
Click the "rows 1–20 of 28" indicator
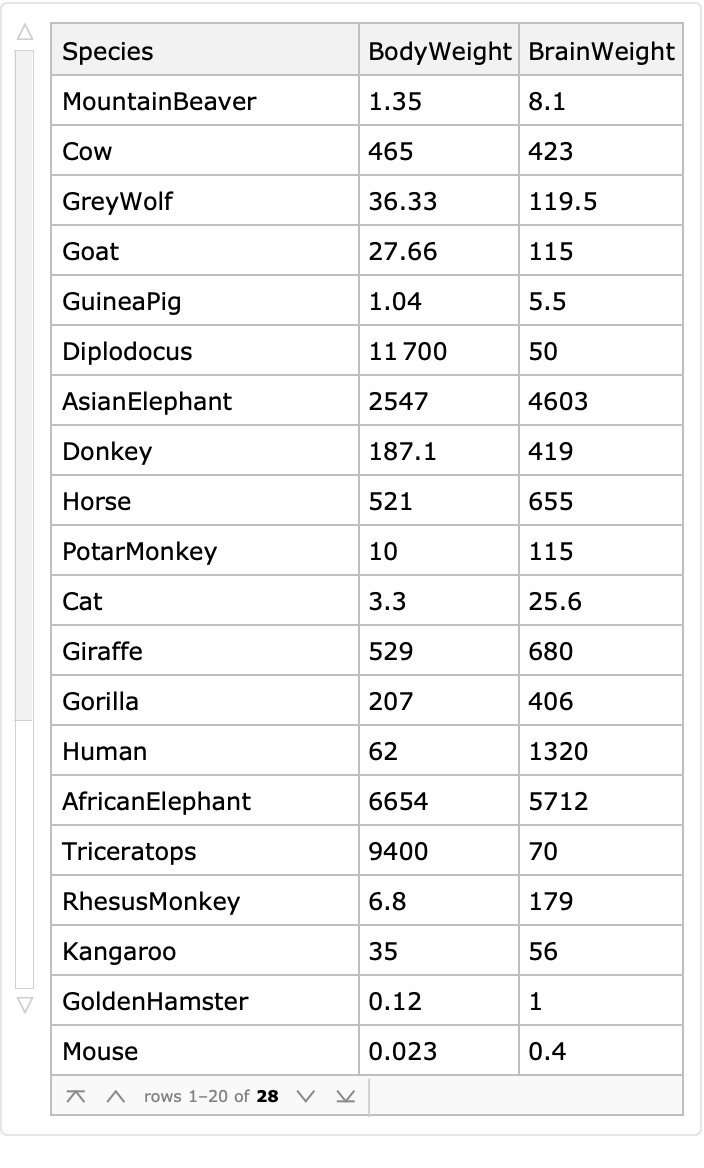pos(211,1096)
